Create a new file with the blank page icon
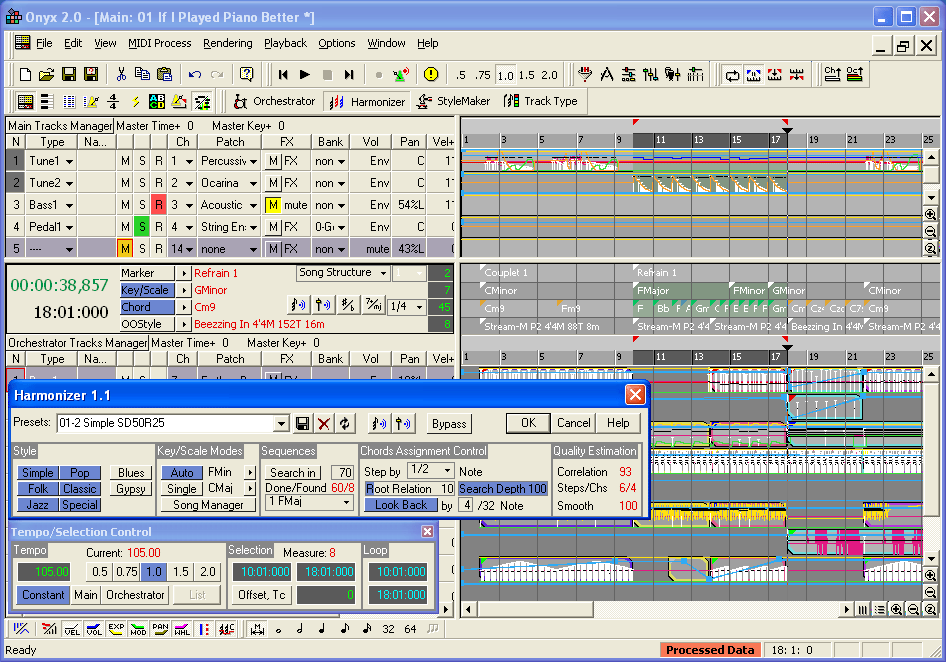The image size is (946, 662). pyautogui.click(x=25, y=74)
